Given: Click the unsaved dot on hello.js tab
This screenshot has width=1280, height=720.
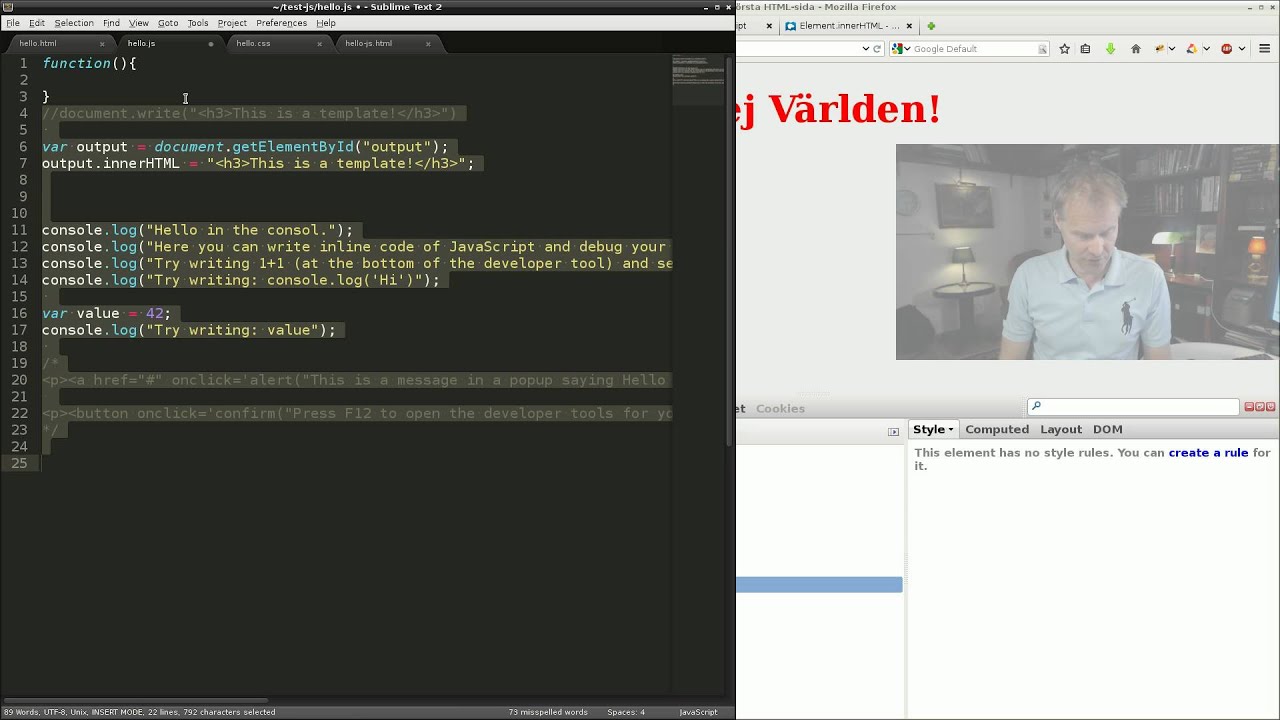Looking at the screenshot, I should 211,44.
